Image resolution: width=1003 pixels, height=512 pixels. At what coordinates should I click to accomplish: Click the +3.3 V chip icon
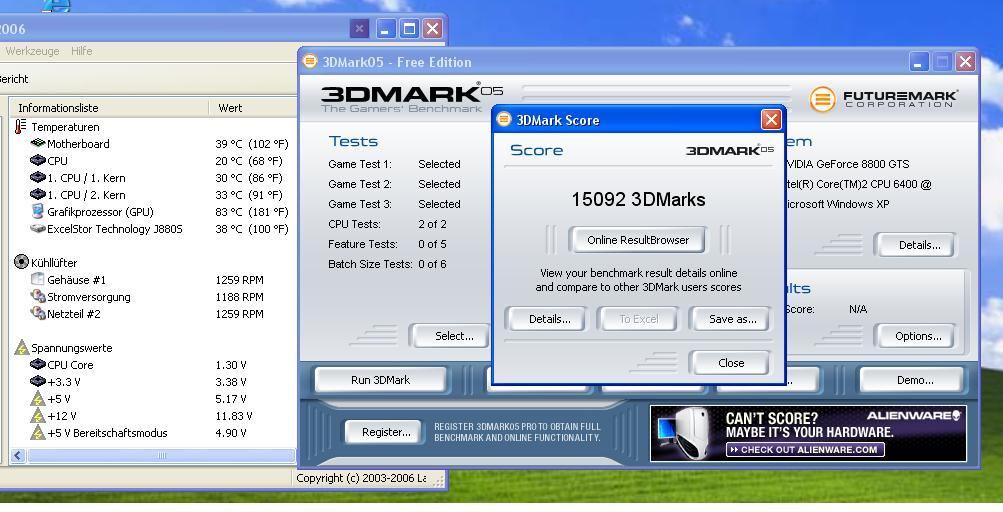tap(38, 381)
